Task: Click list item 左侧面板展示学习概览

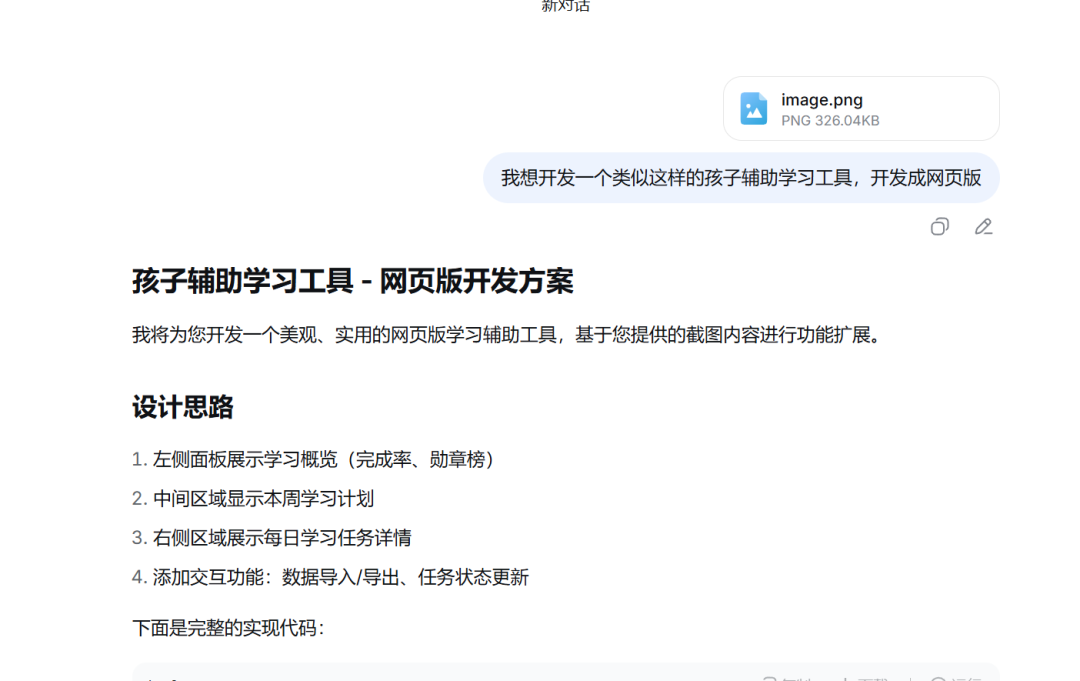Action: coord(323,460)
